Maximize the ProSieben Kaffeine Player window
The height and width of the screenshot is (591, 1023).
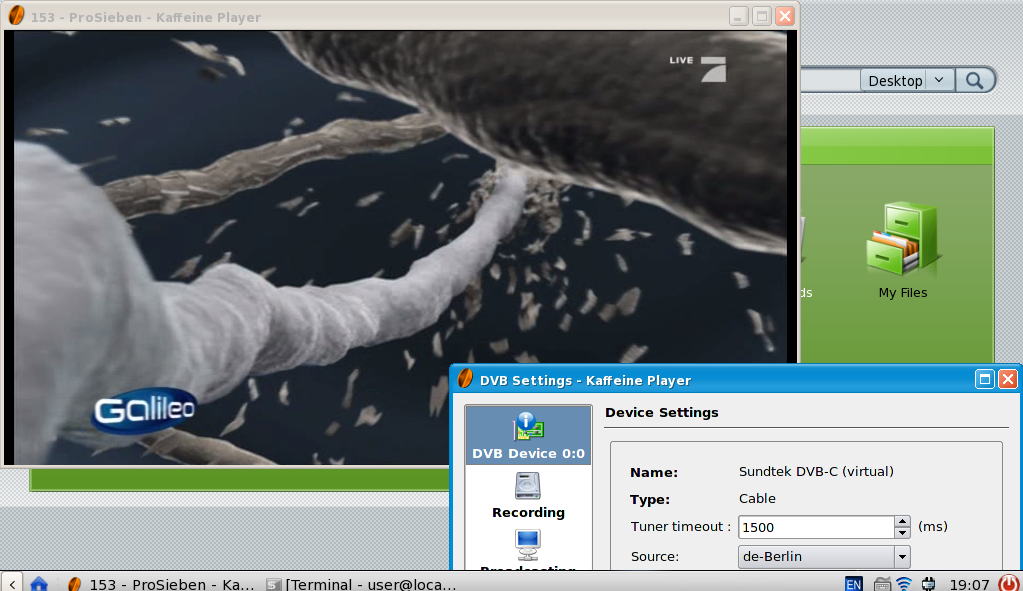(x=761, y=16)
